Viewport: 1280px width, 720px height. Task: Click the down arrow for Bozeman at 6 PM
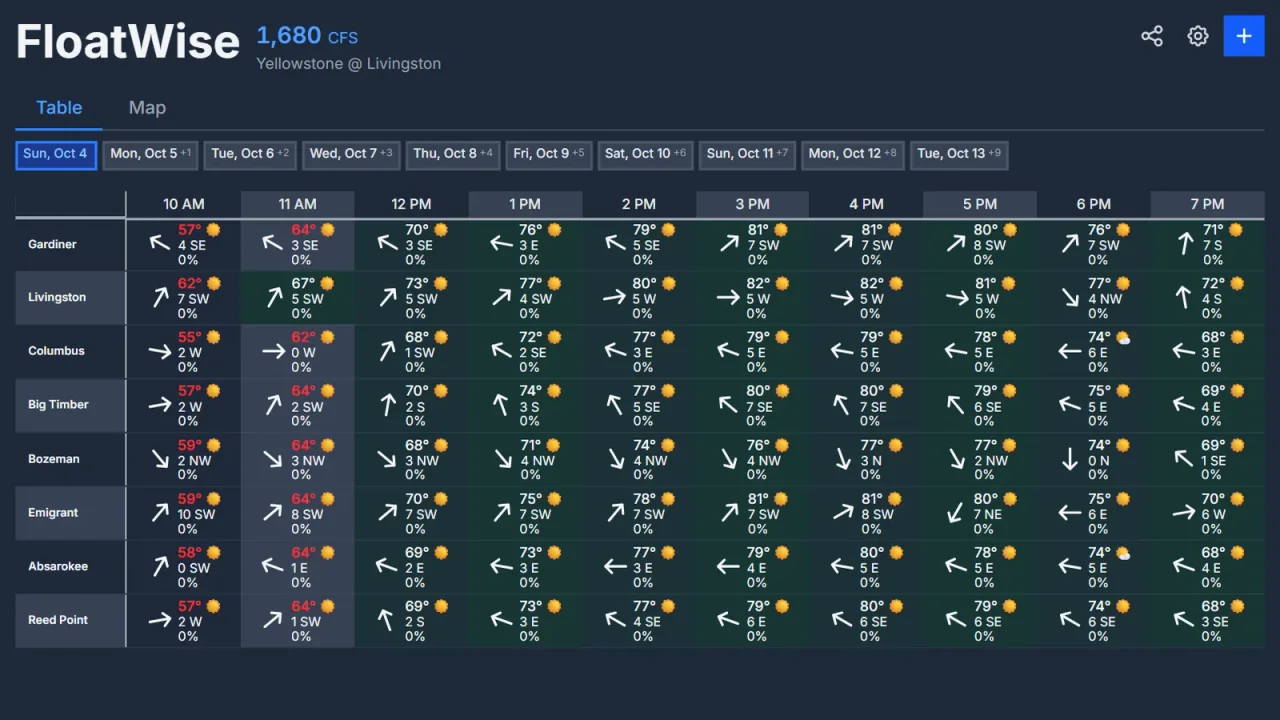1070,459
